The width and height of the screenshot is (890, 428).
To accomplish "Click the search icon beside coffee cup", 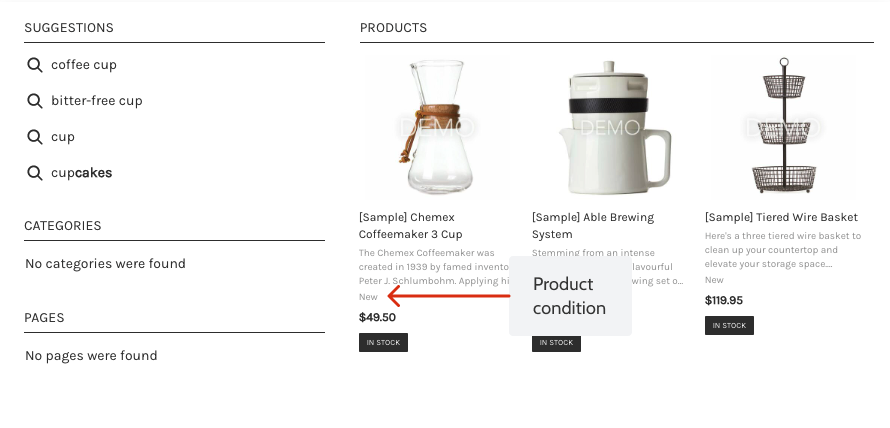I will pos(35,65).
